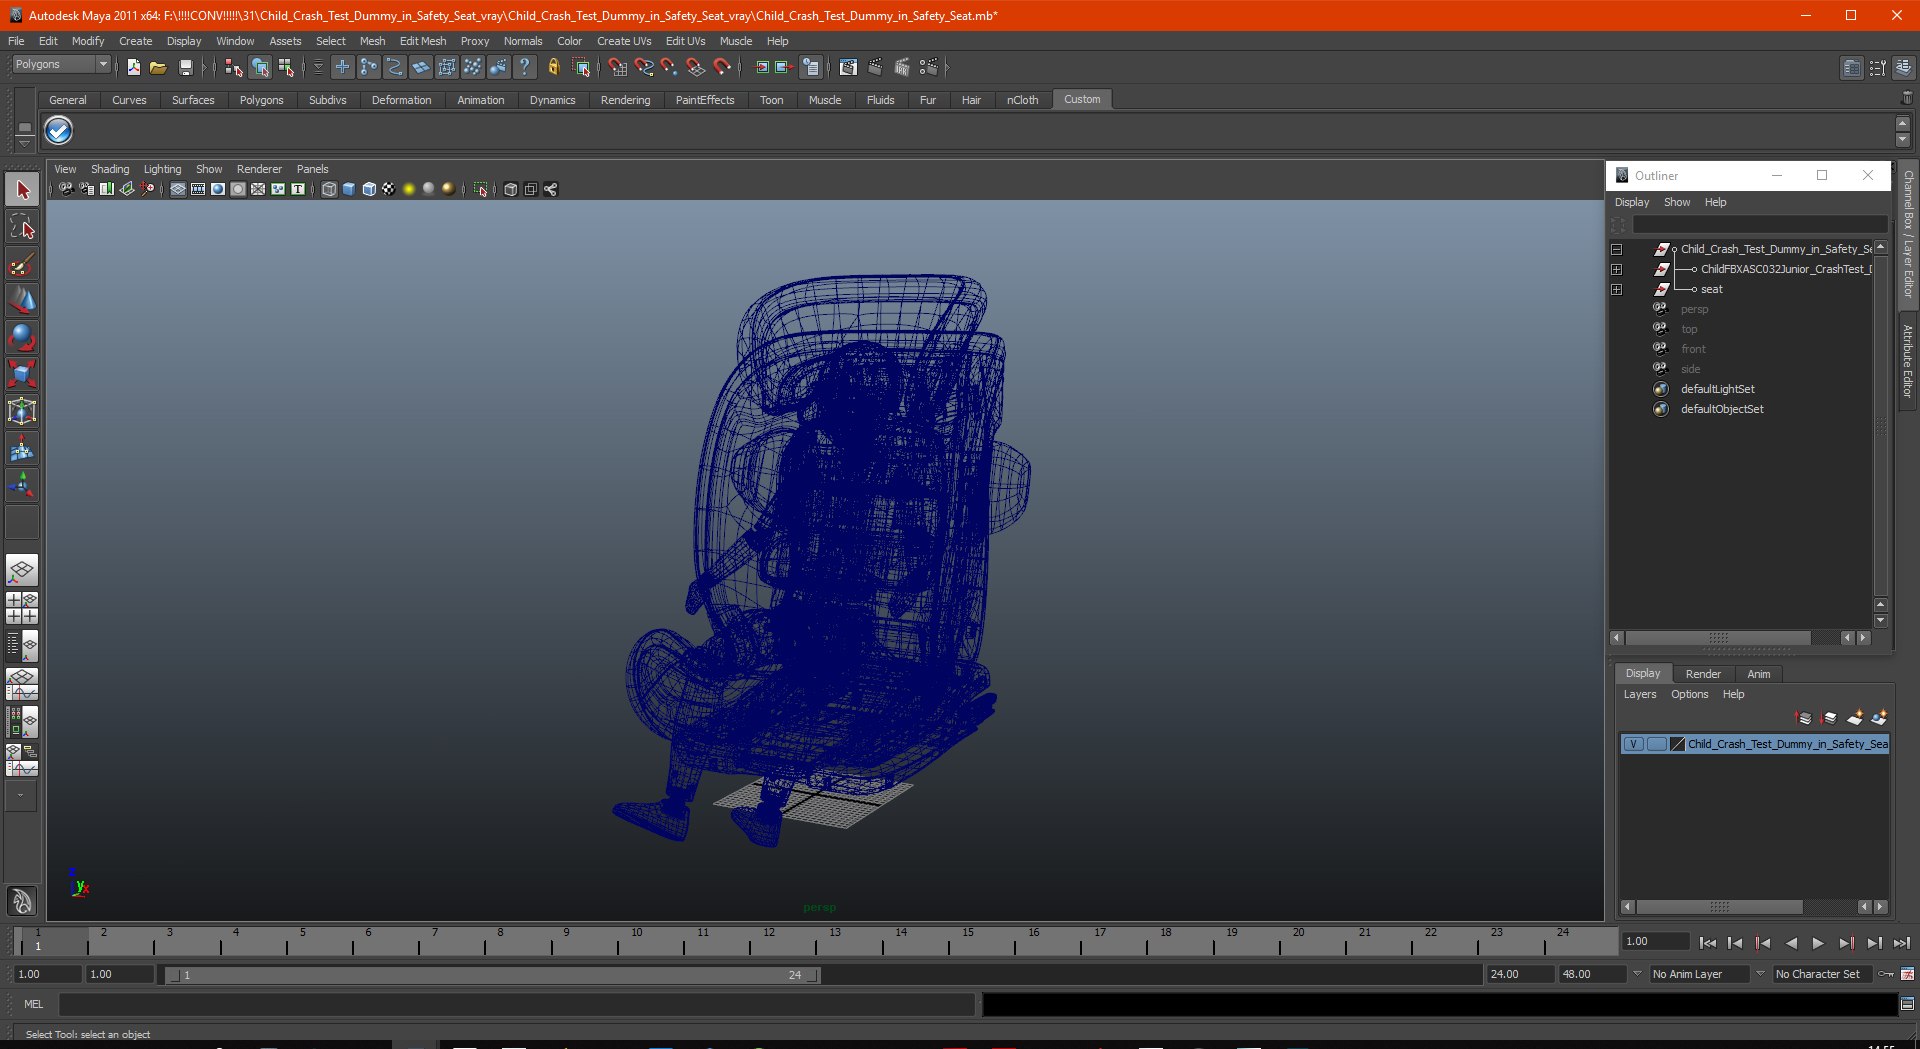This screenshot has width=1920, height=1049.
Task: Create new empty layer icon
Action: [1855, 718]
